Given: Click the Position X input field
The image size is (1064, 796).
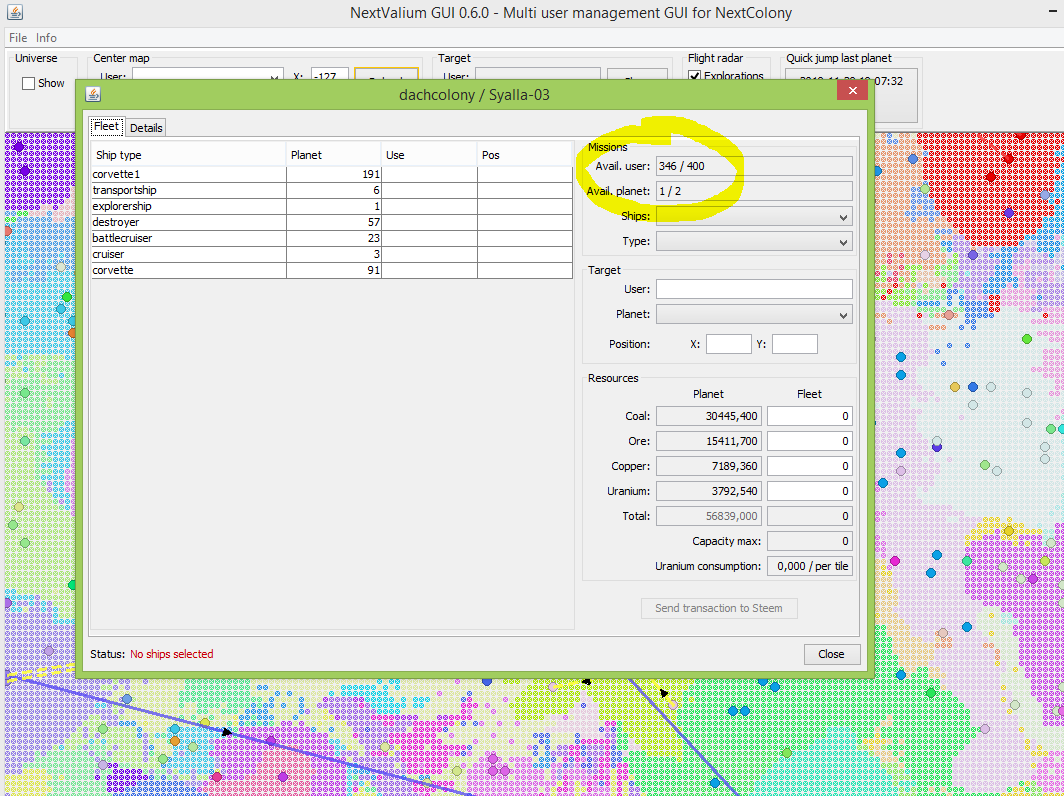Looking at the screenshot, I should click(729, 344).
